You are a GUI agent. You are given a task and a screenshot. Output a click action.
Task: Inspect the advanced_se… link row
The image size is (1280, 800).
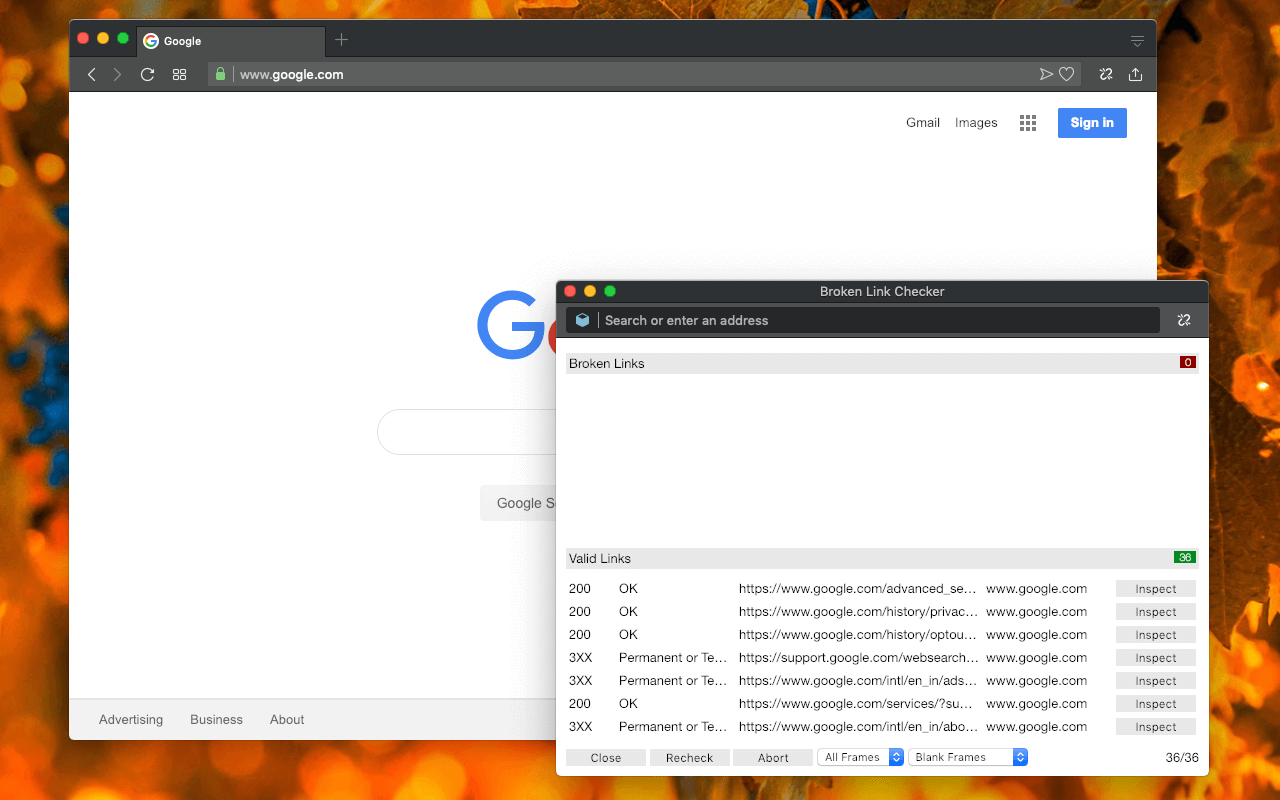pyautogui.click(x=1156, y=589)
